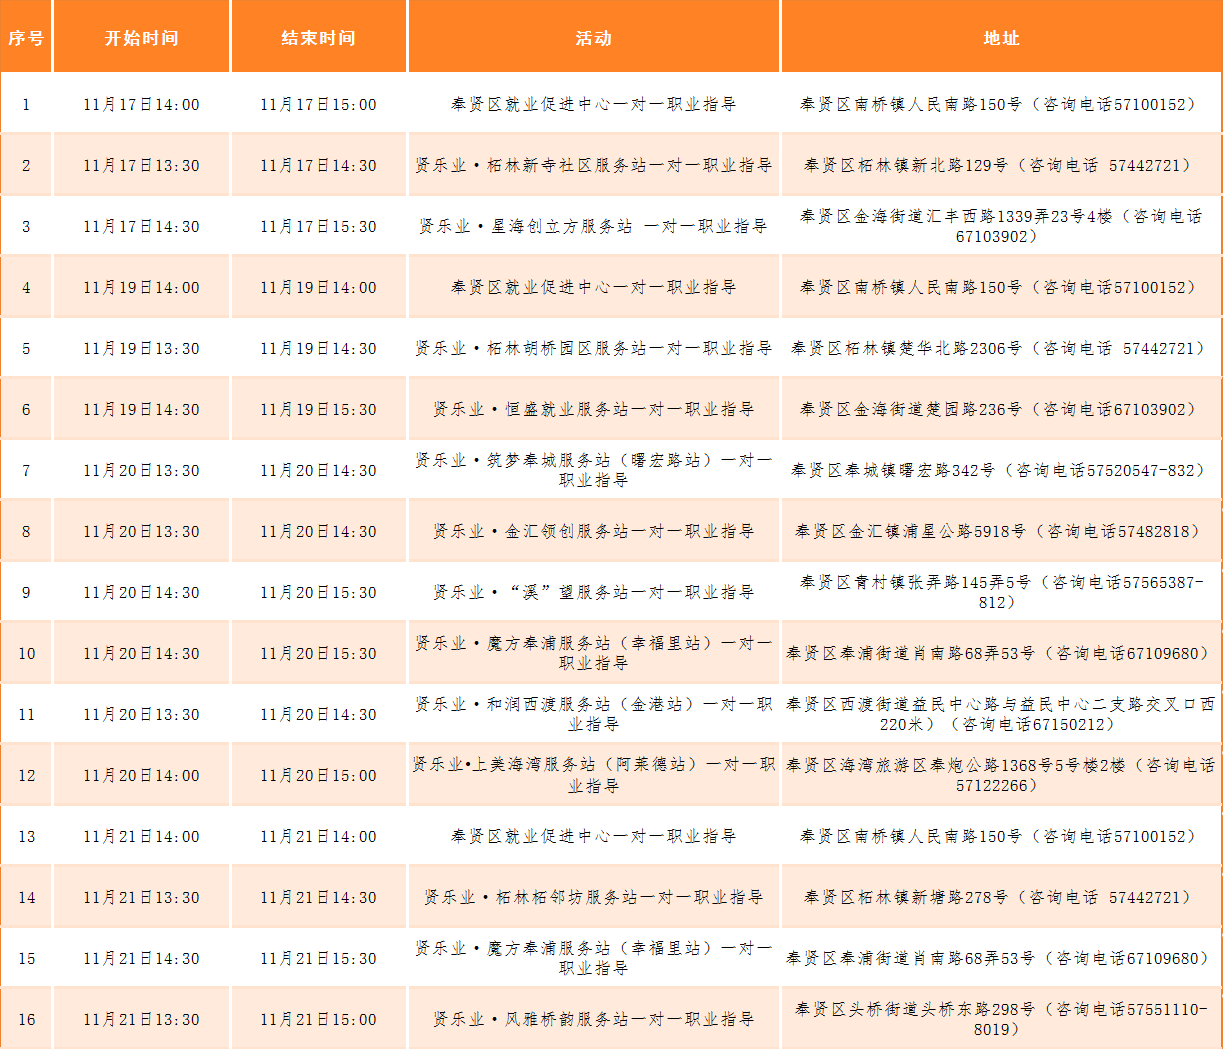This screenshot has width=1223, height=1049.
Task: Select the 风雅桥韵服务站 activity cell
Action: [593, 1019]
